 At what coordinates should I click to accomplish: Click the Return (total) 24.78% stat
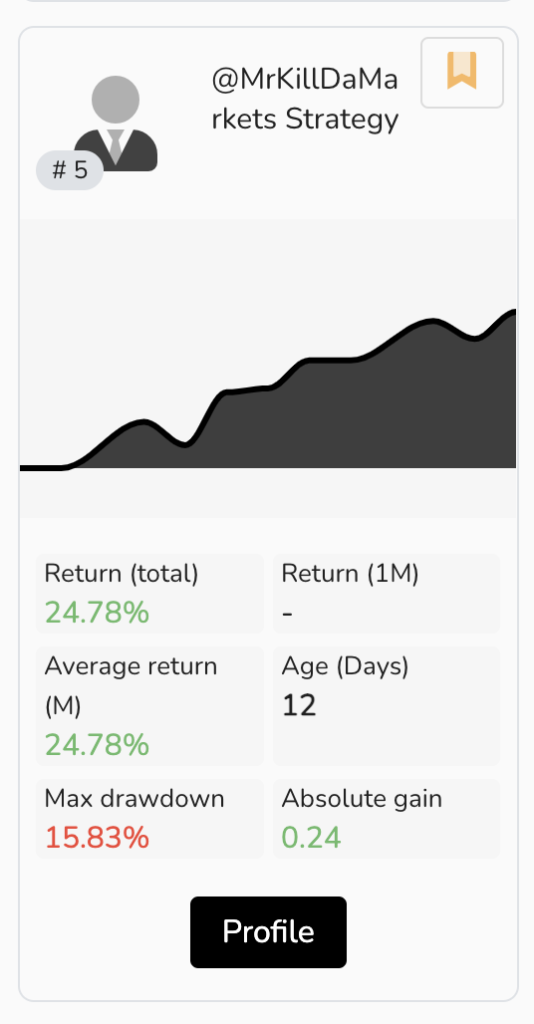point(150,594)
